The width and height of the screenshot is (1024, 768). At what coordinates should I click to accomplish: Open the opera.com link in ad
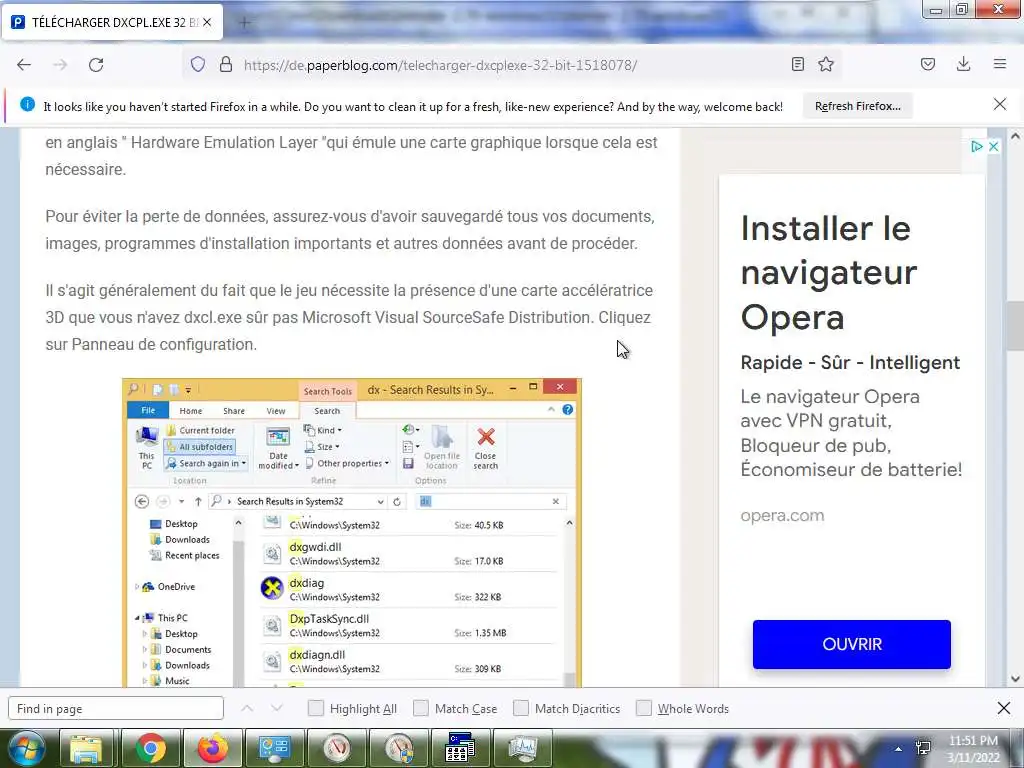pyautogui.click(x=782, y=515)
